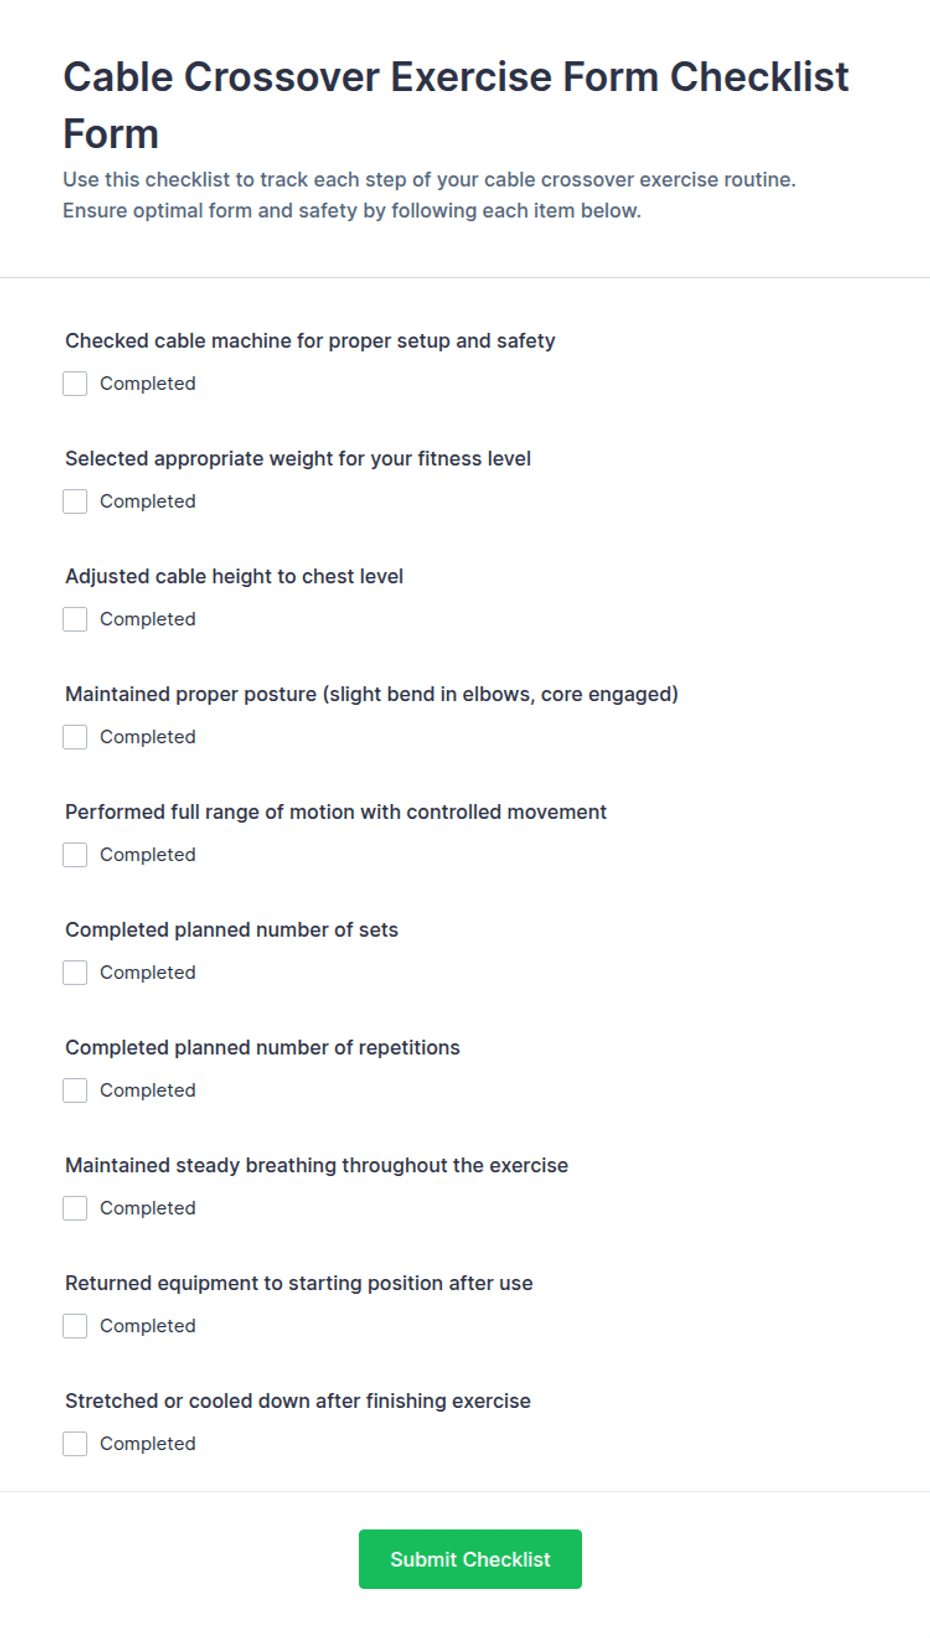The image size is (930, 1638).
Task: Enable the Maintained proper posture checkbox
Action: 75,738
